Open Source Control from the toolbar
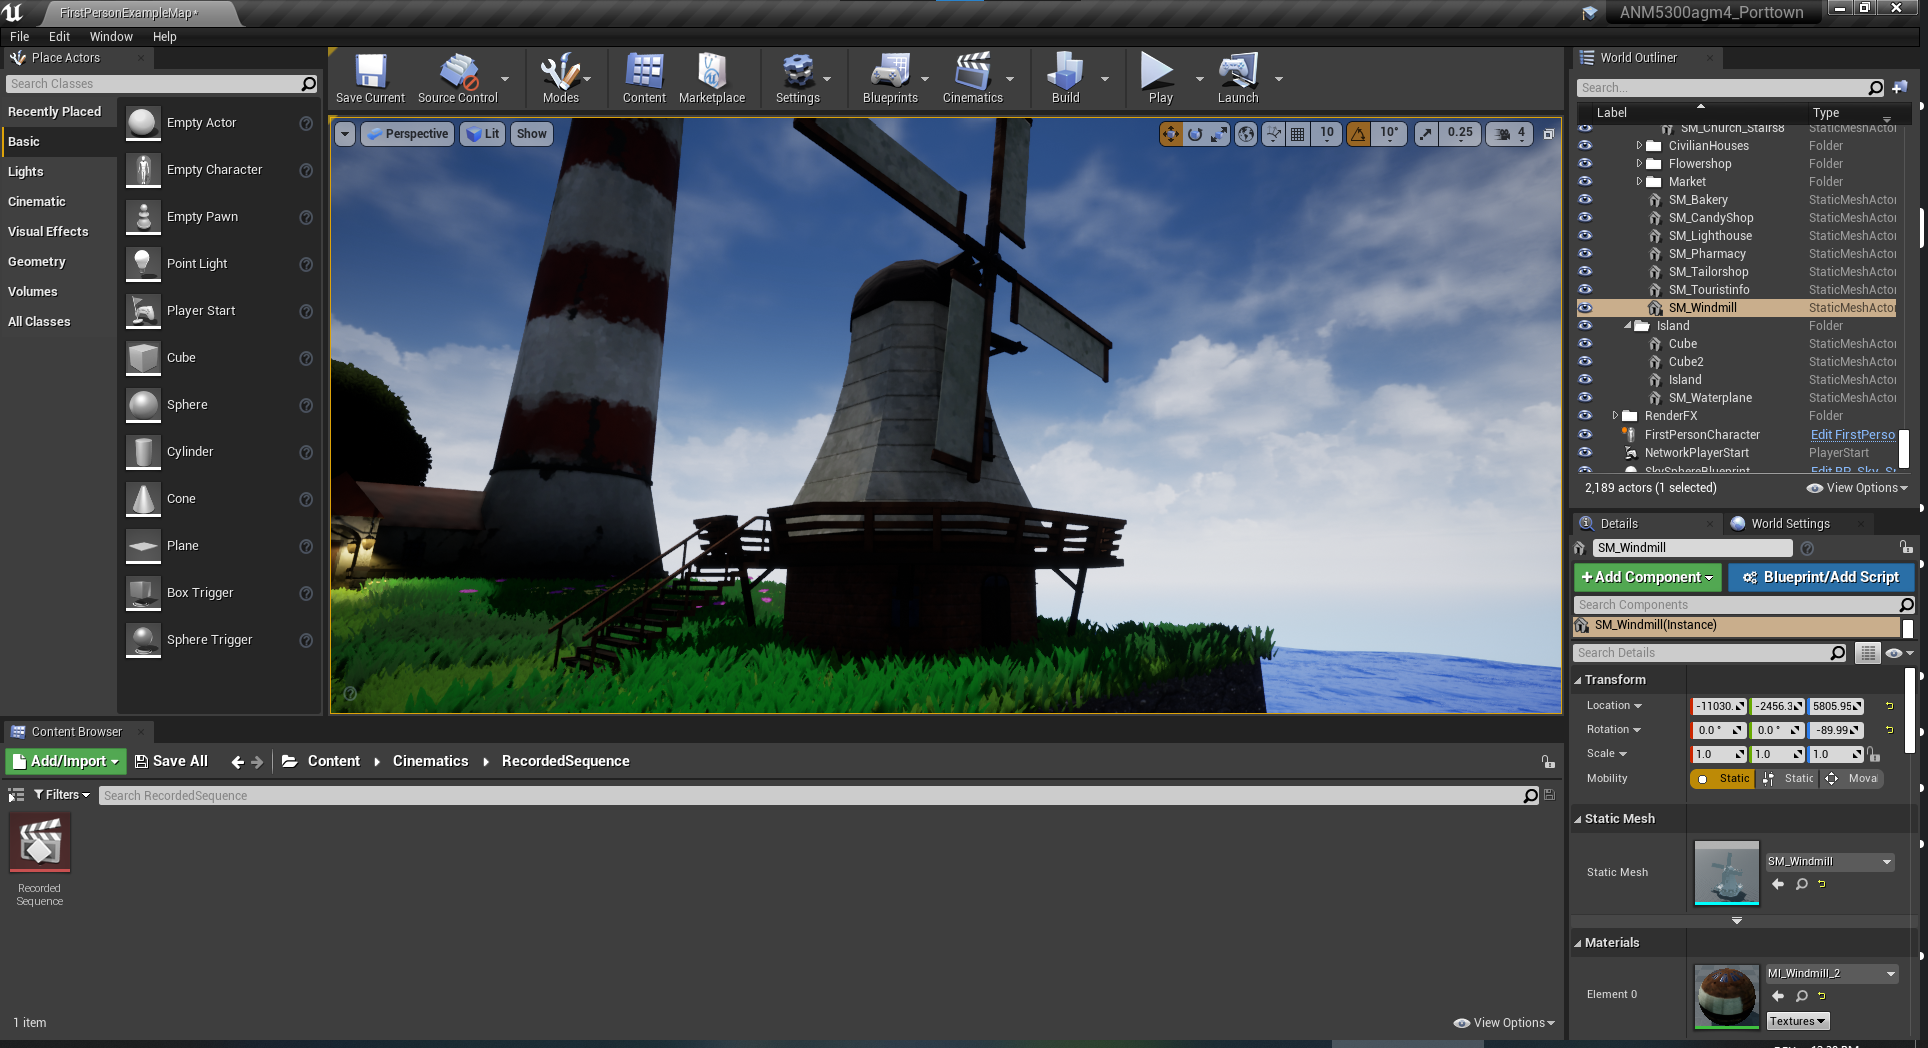The height and width of the screenshot is (1048, 1928). click(458, 78)
